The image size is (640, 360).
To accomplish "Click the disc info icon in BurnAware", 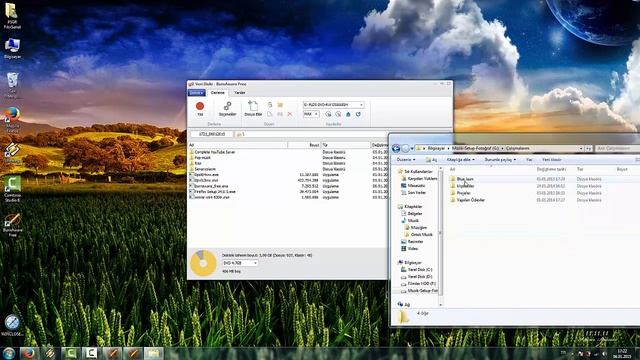I will coord(328,114).
